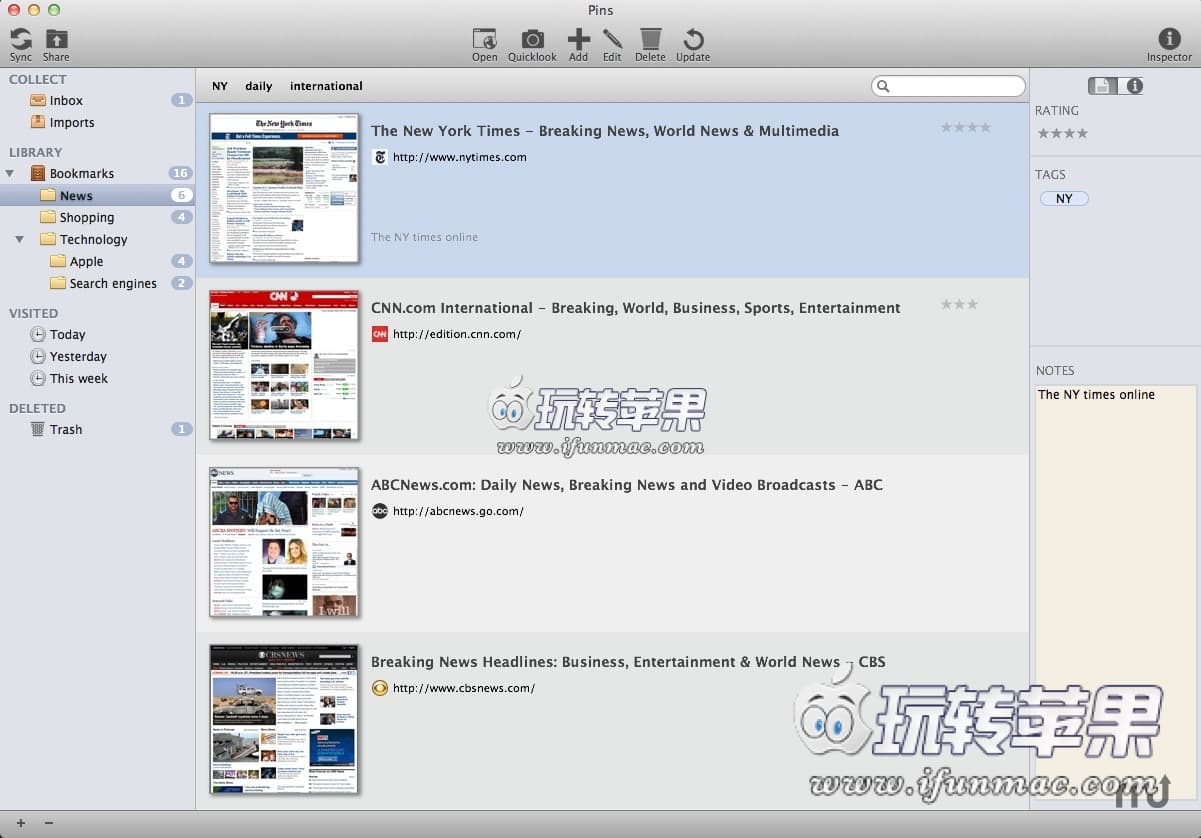Show bookmarks visited Yesterday

click(97, 356)
